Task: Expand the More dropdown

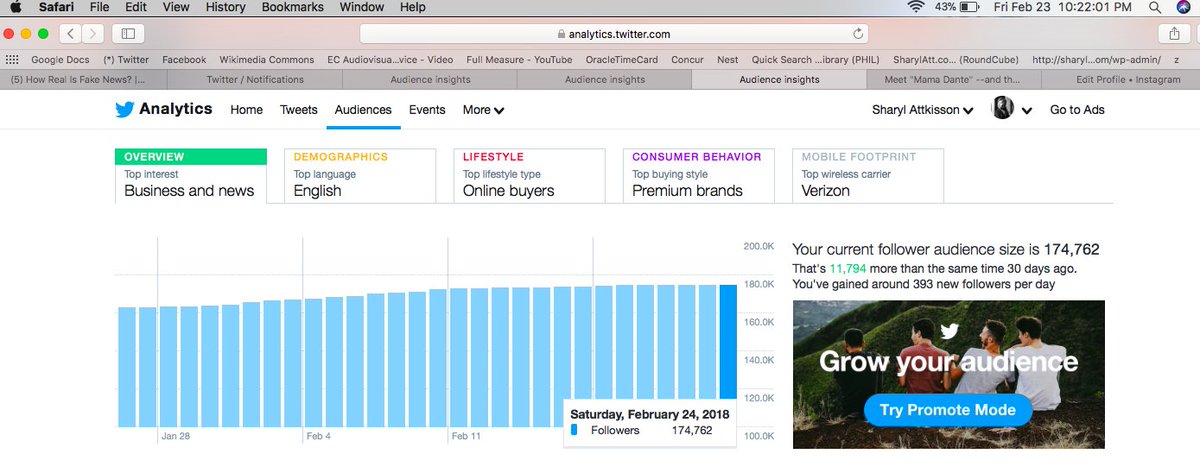Action: [x=483, y=110]
